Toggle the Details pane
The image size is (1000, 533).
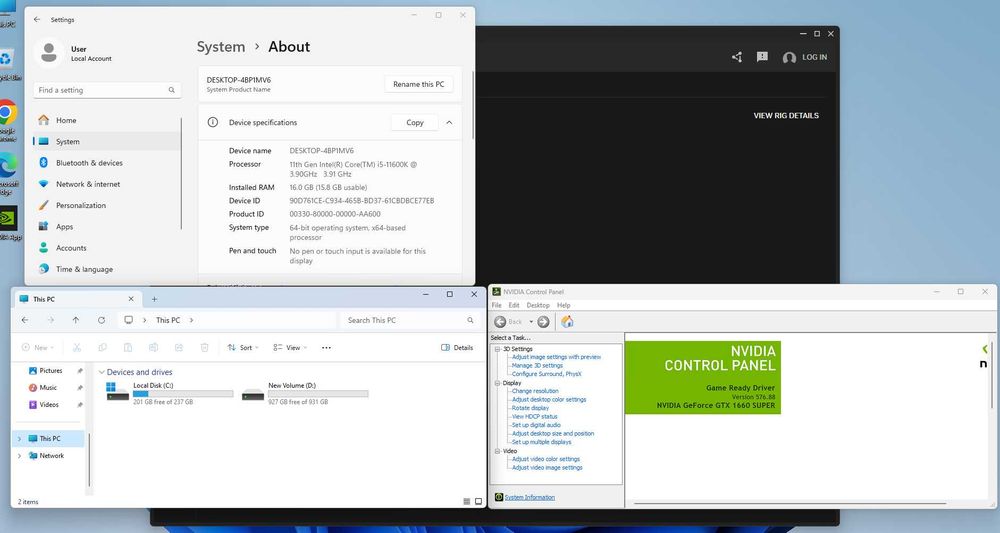(457, 347)
